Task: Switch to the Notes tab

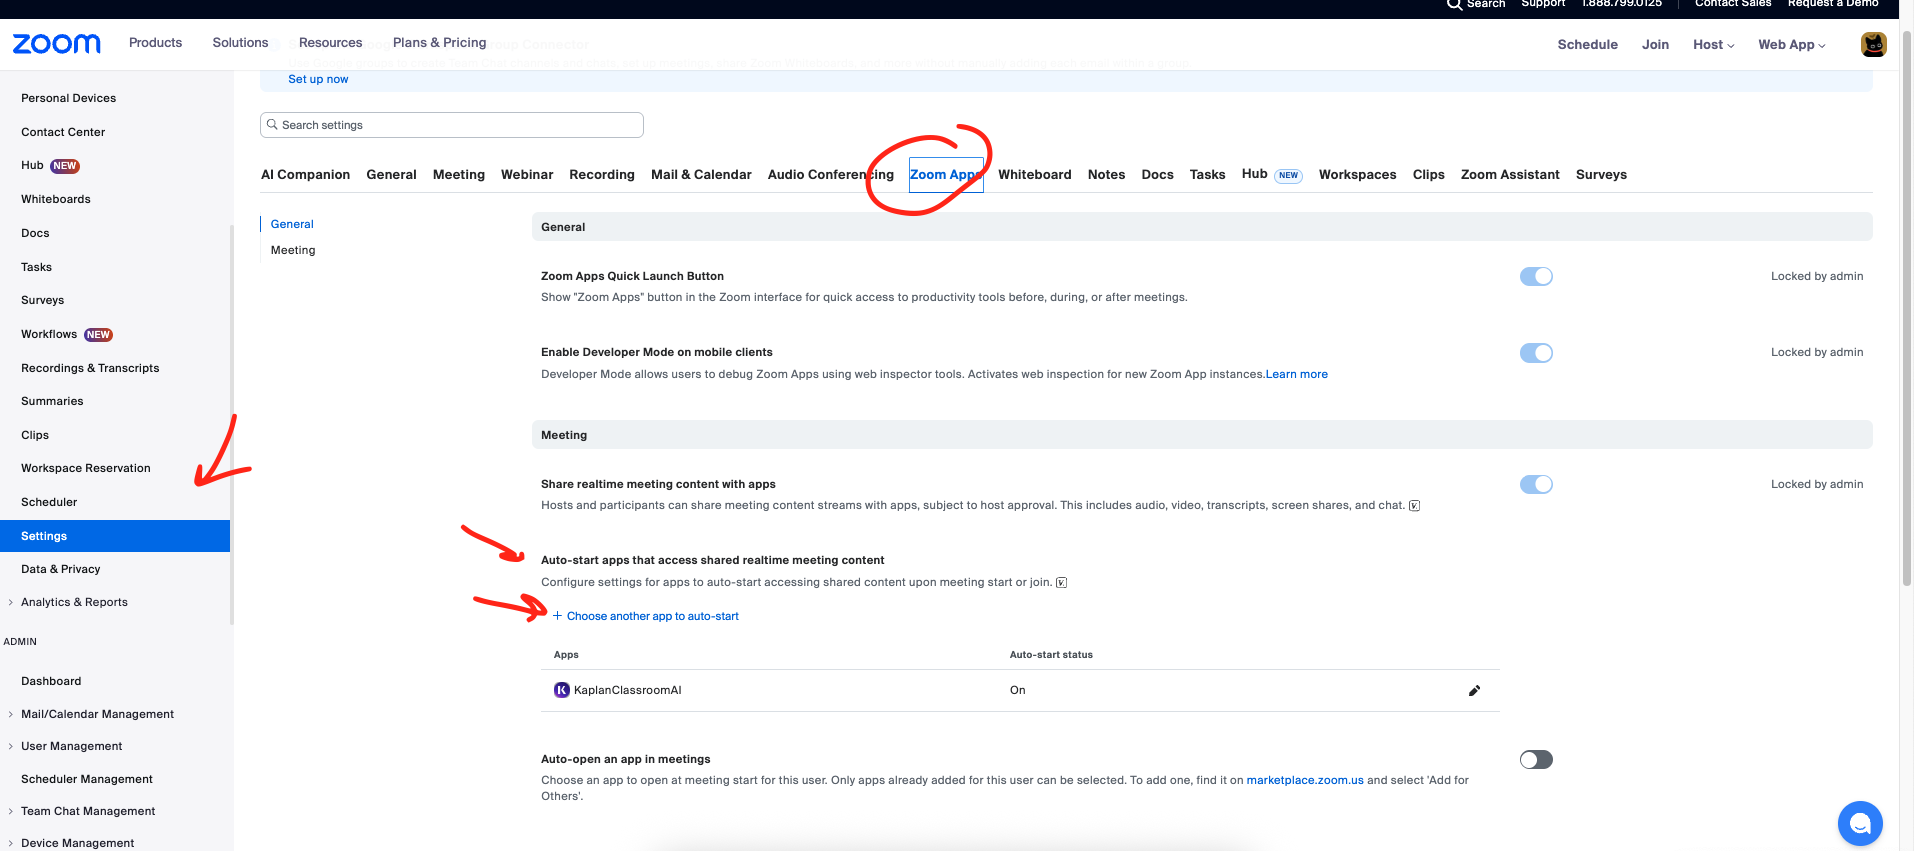Action: (1106, 175)
